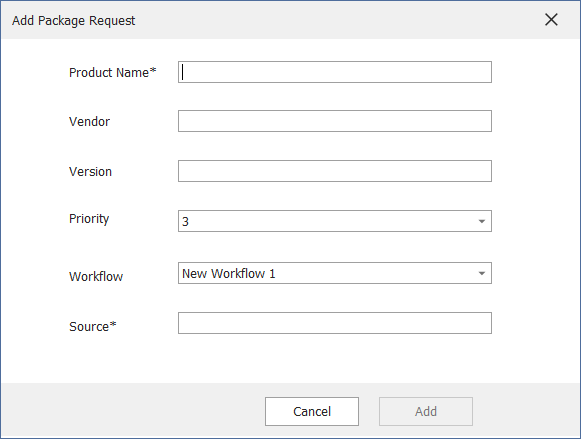The width and height of the screenshot is (581, 439).
Task: Click the 'Workflow' label text
Action: [x=96, y=276]
